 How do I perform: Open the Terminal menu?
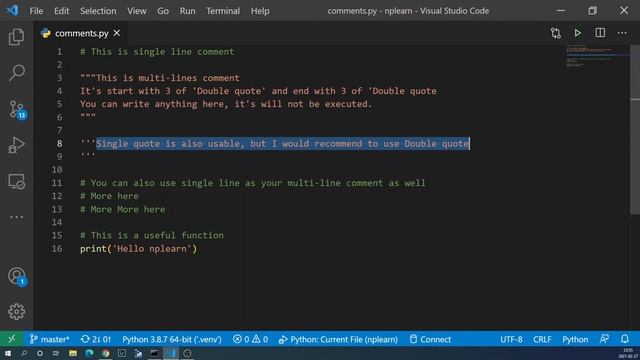click(x=223, y=11)
